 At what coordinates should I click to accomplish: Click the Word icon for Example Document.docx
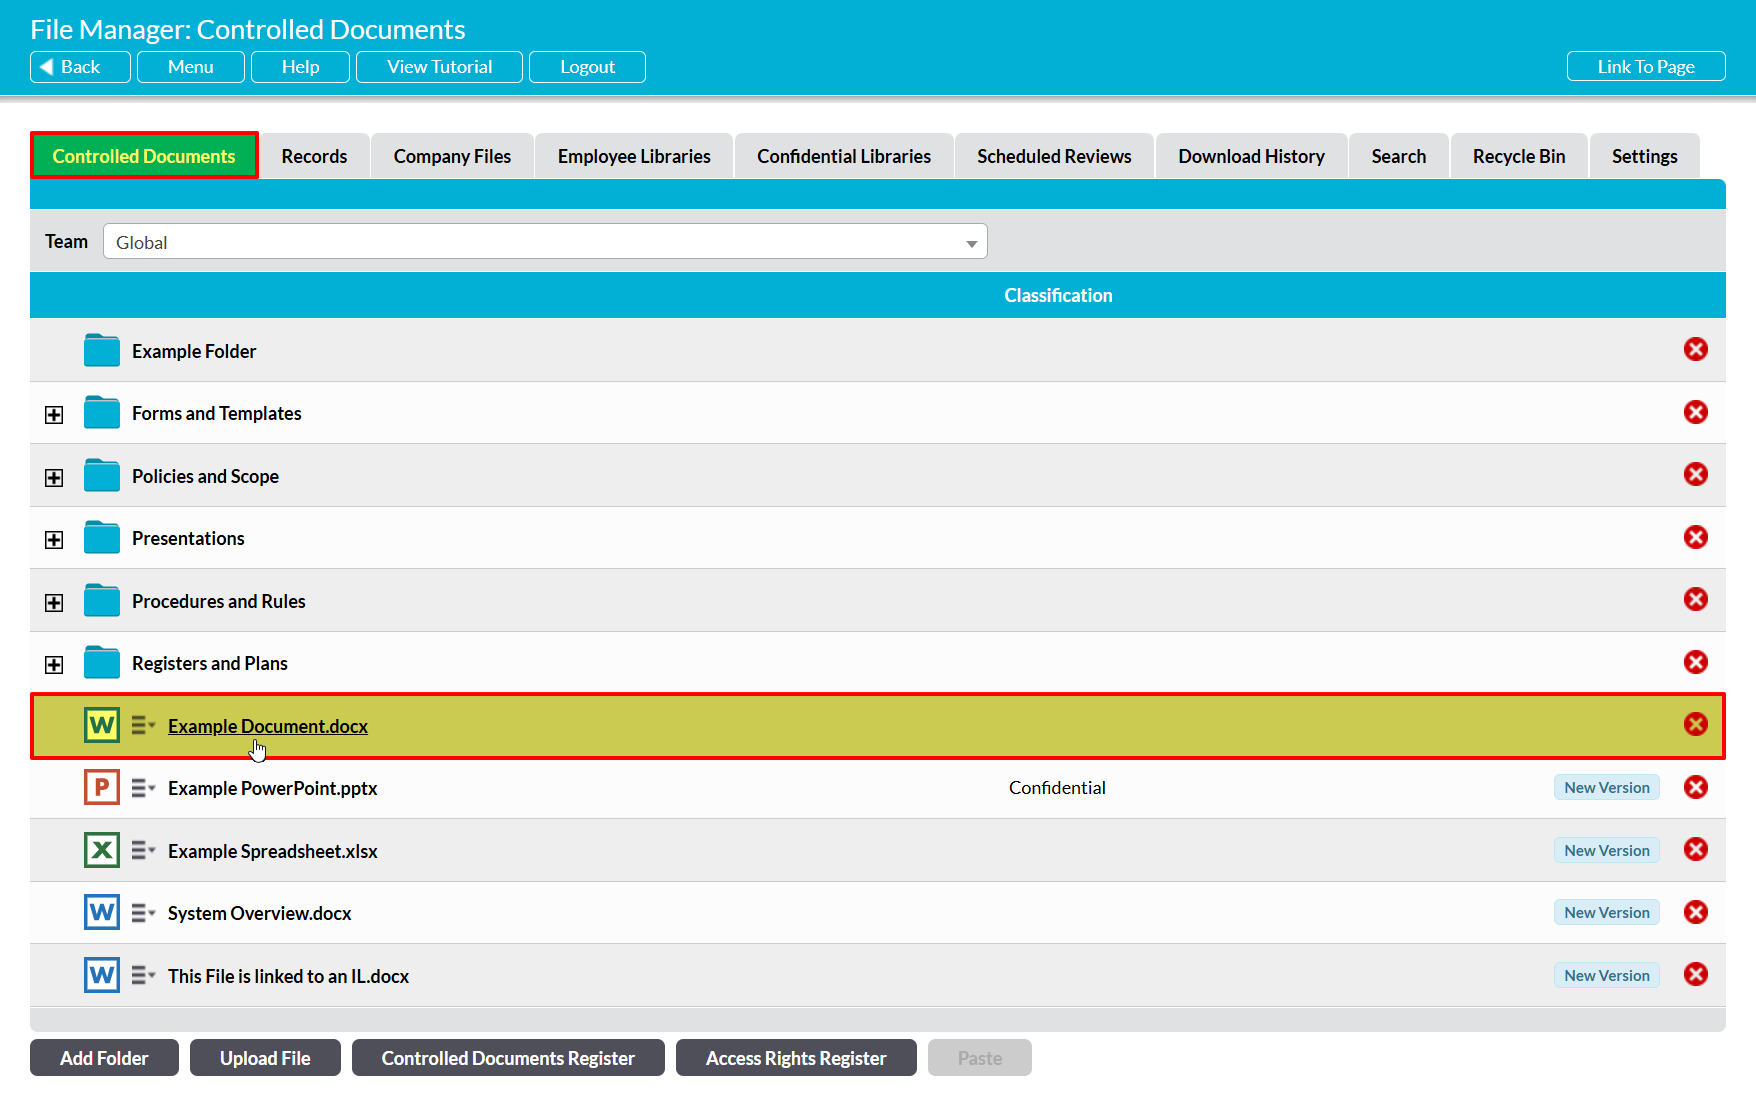[x=102, y=725]
